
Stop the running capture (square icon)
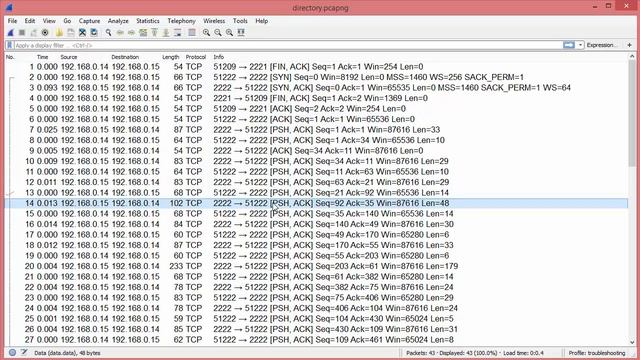22,33
